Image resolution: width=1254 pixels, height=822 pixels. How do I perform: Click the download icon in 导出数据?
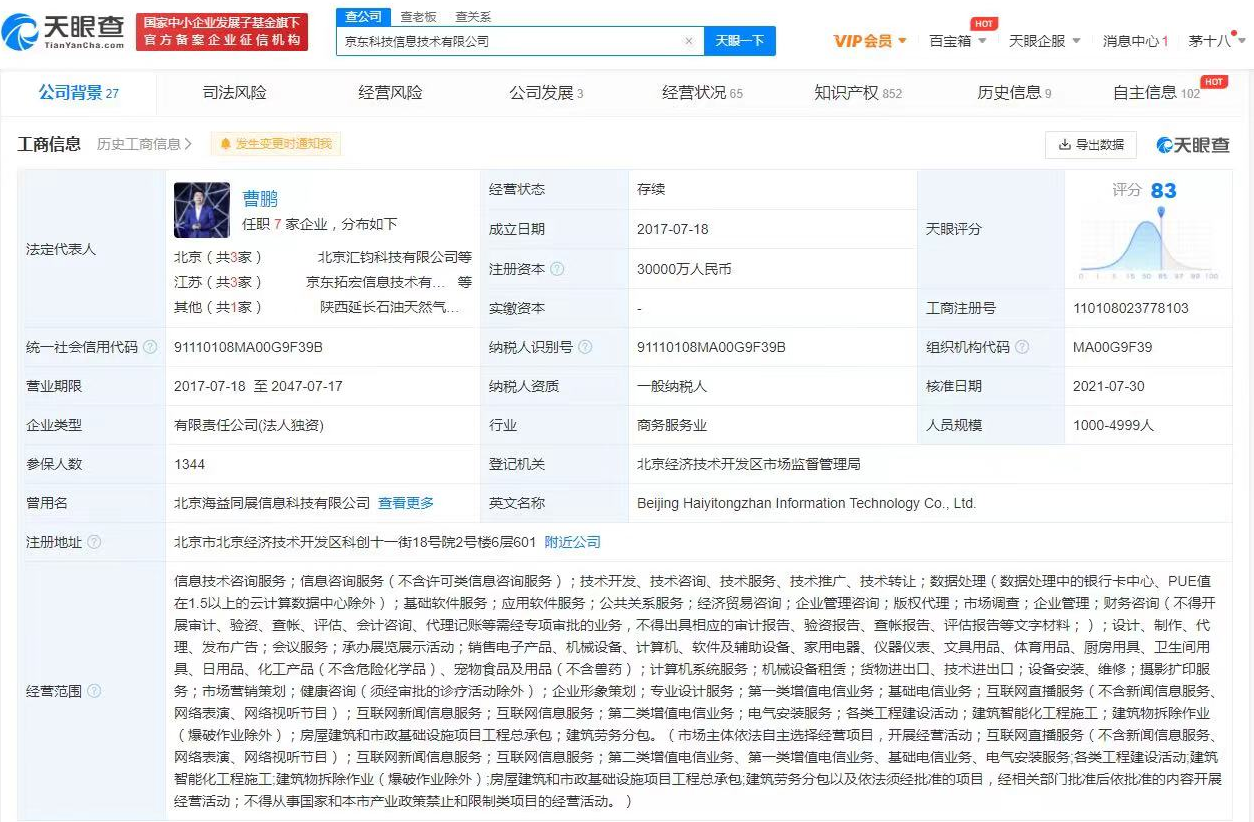point(1065,145)
